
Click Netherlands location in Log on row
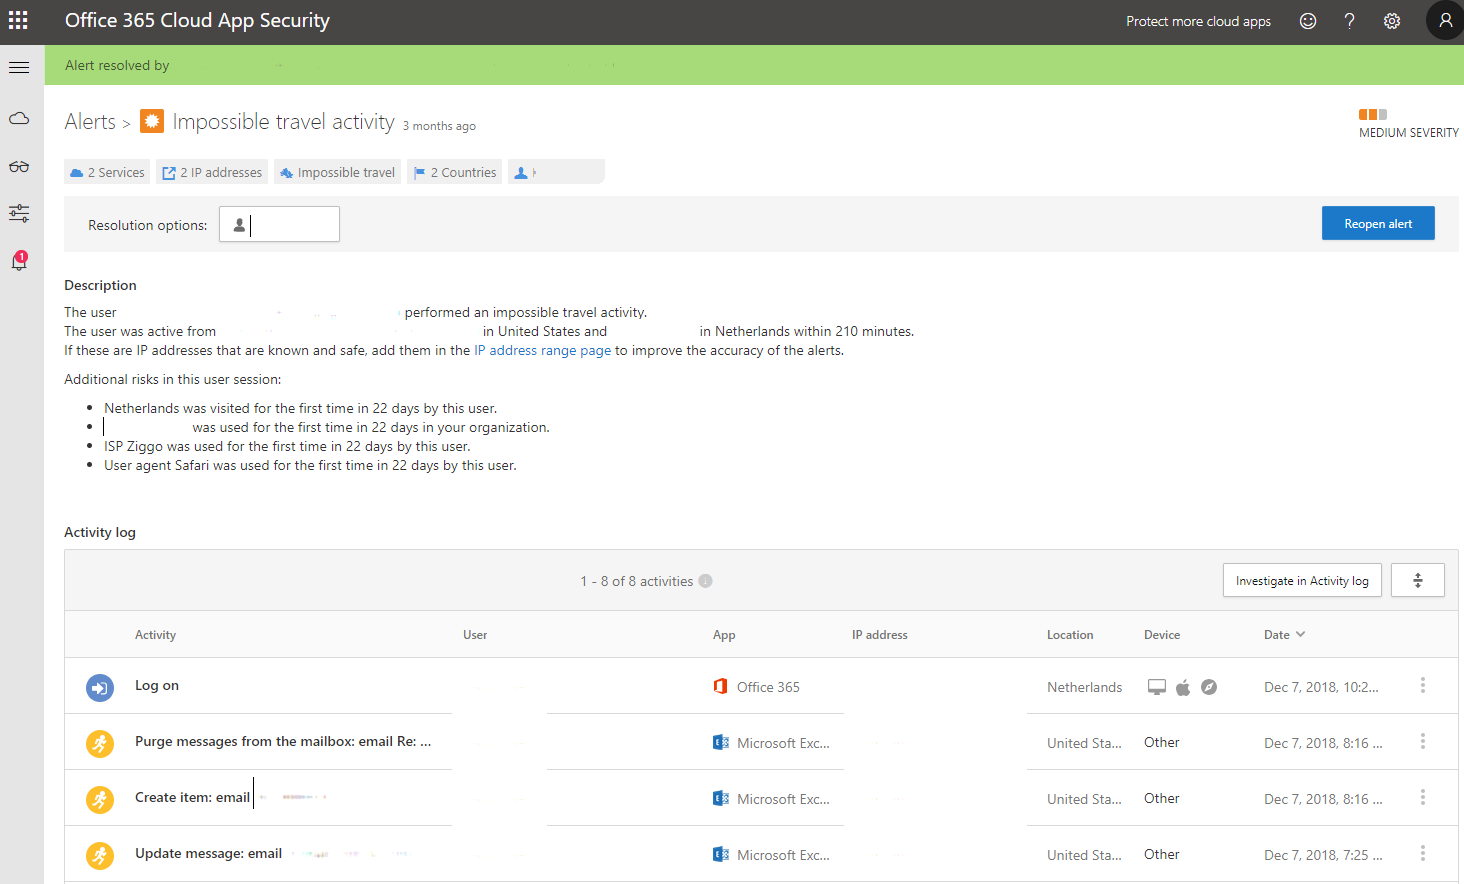1084,687
